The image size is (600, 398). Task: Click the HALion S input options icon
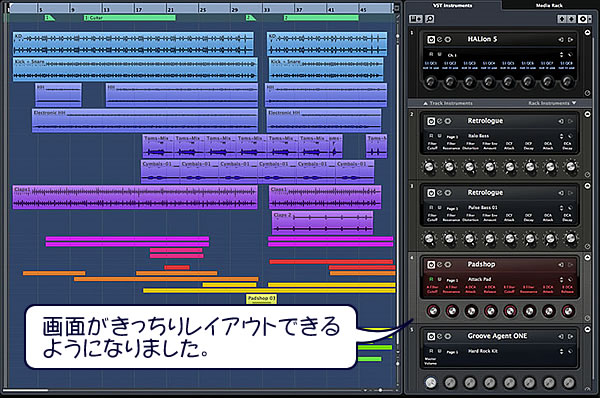pos(561,39)
